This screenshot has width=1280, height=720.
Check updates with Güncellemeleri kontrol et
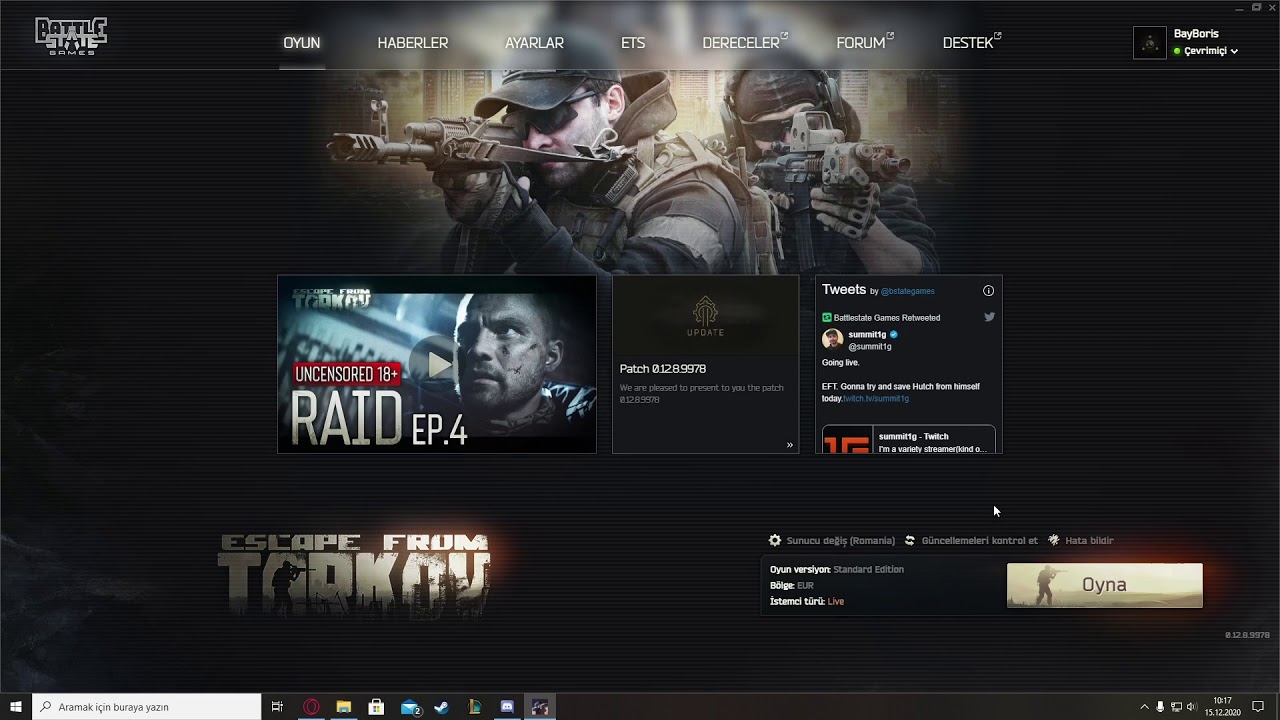(980, 541)
